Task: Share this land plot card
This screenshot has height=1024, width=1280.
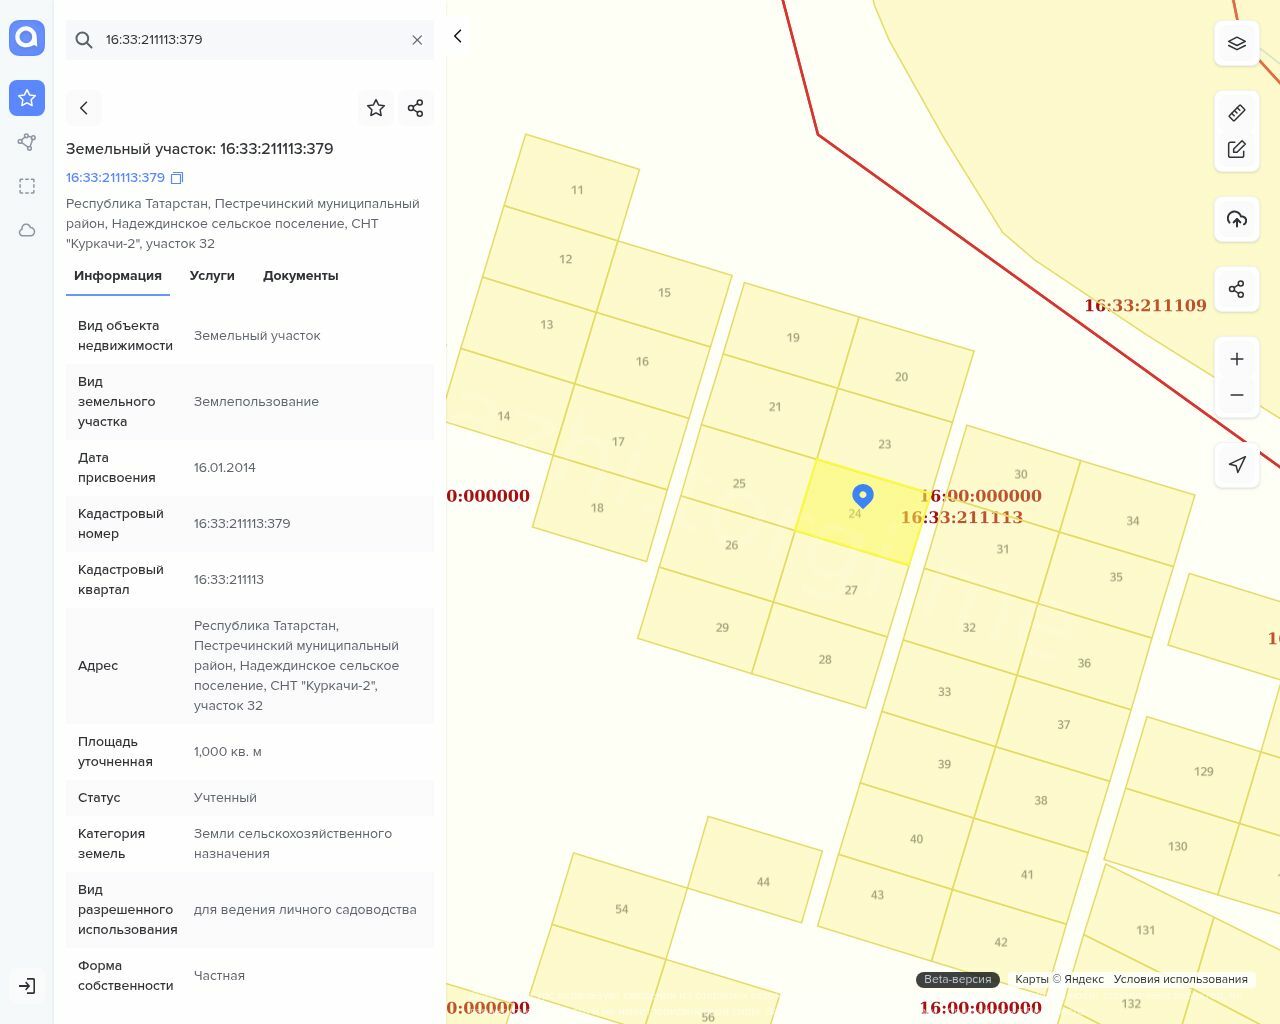Action: coord(416,108)
